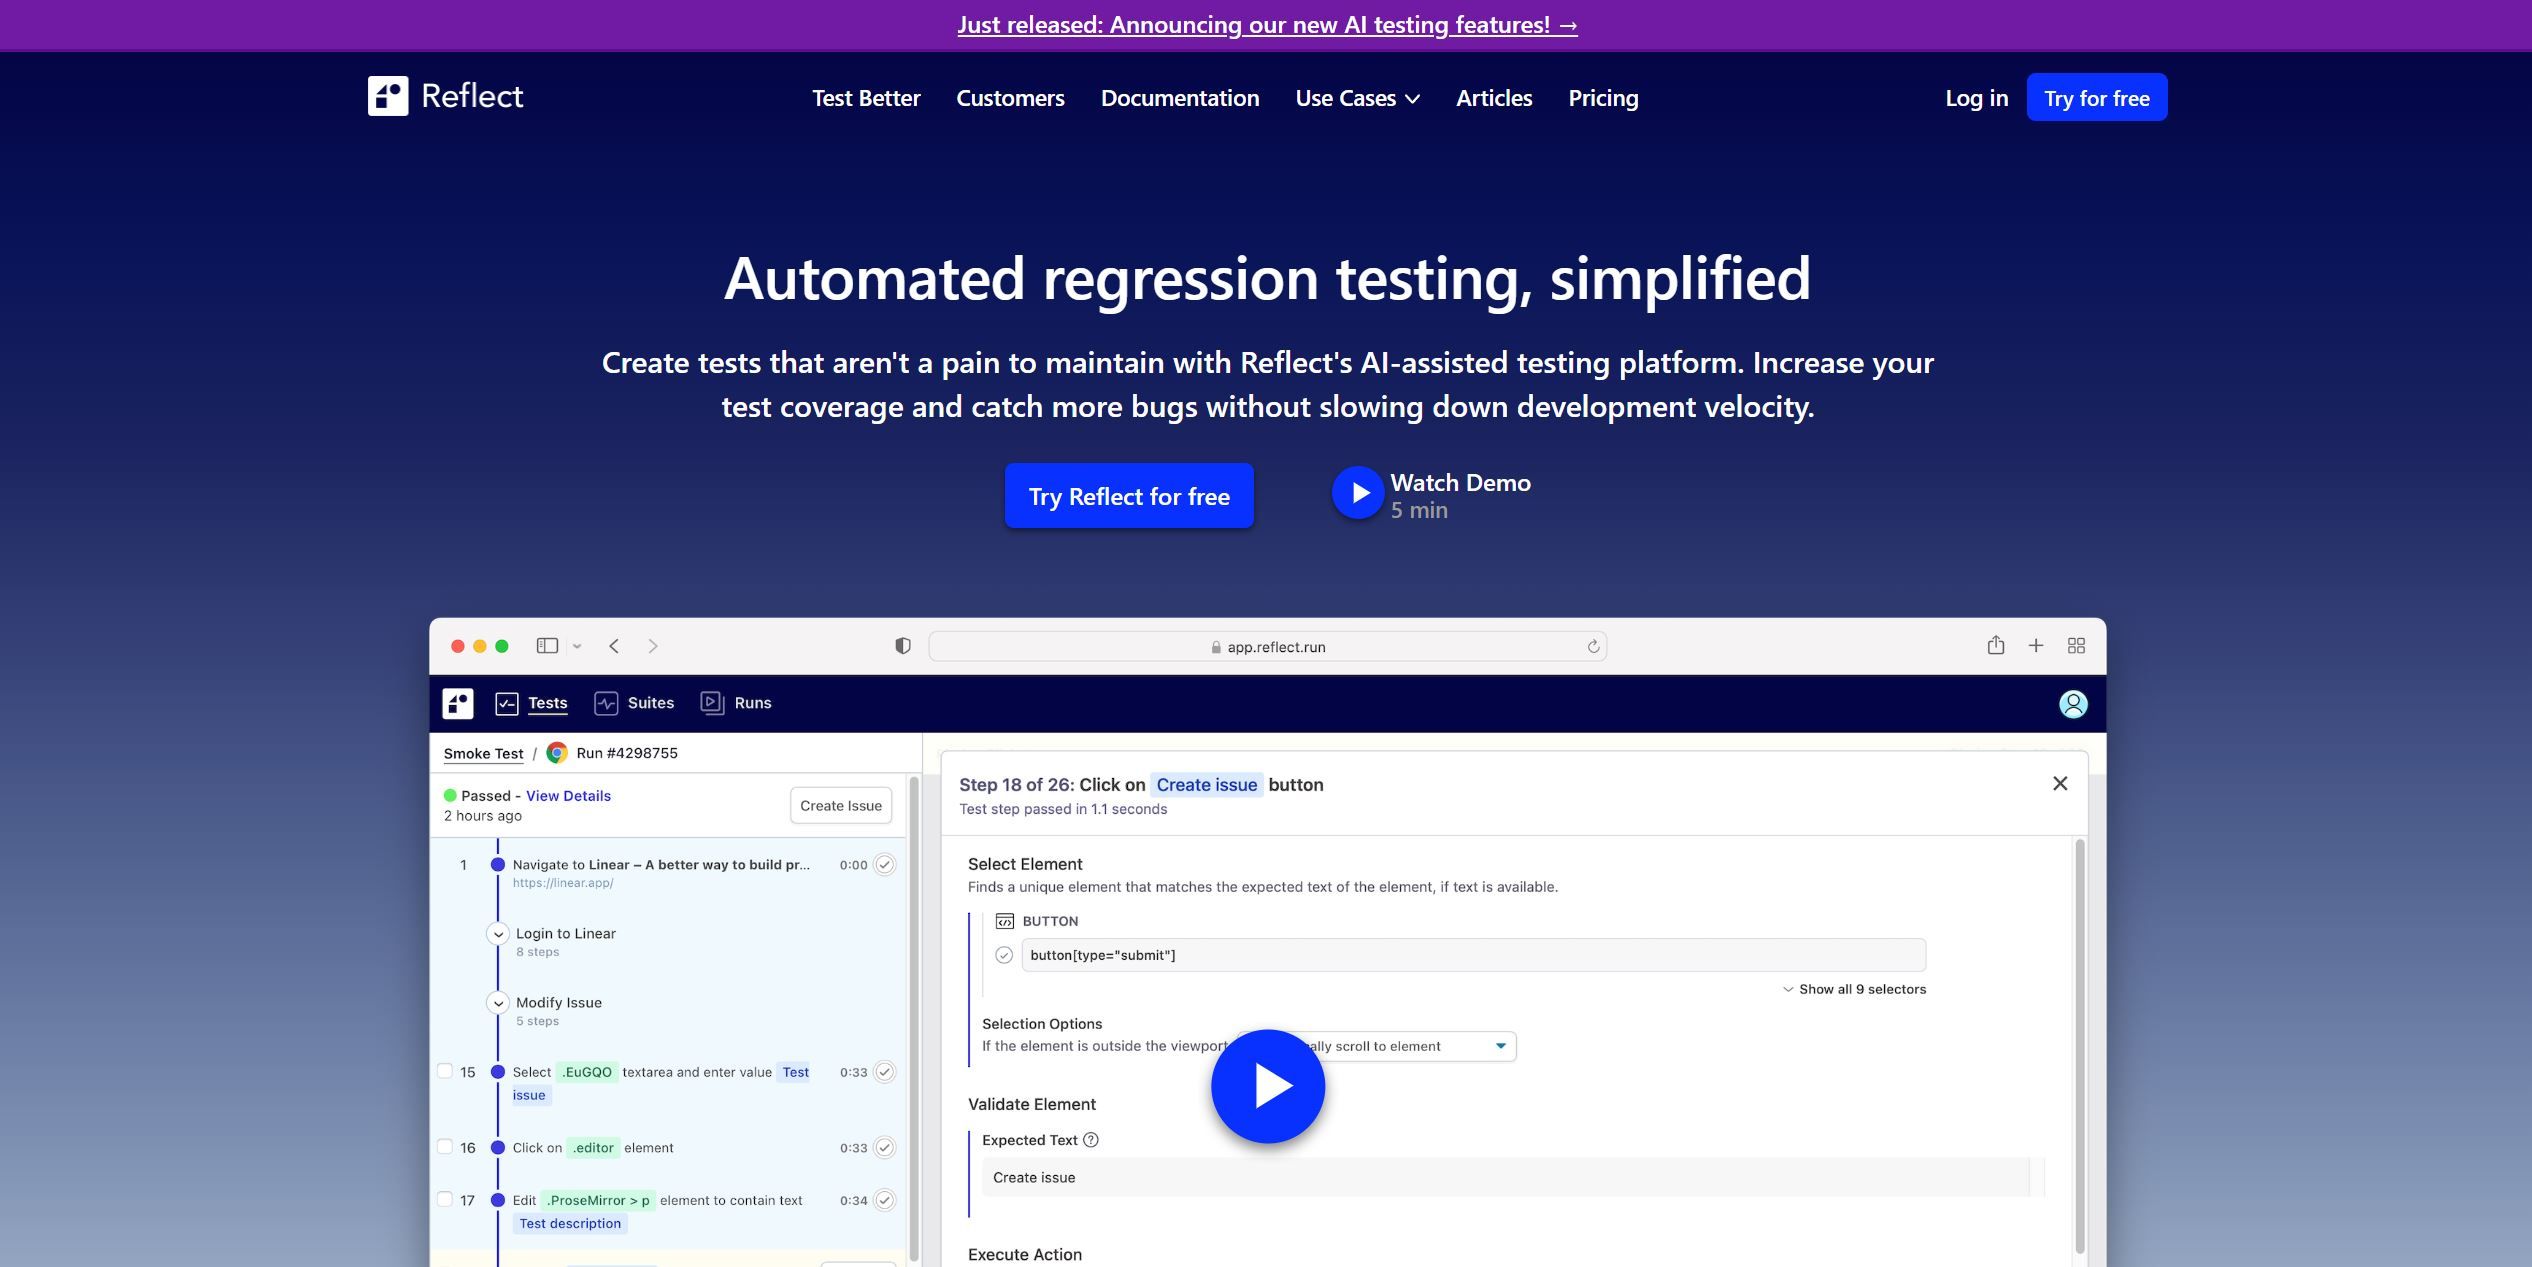This screenshot has width=2532, height=1267.
Task: Click the share/export icon in browser toolbar
Action: coord(1996,646)
